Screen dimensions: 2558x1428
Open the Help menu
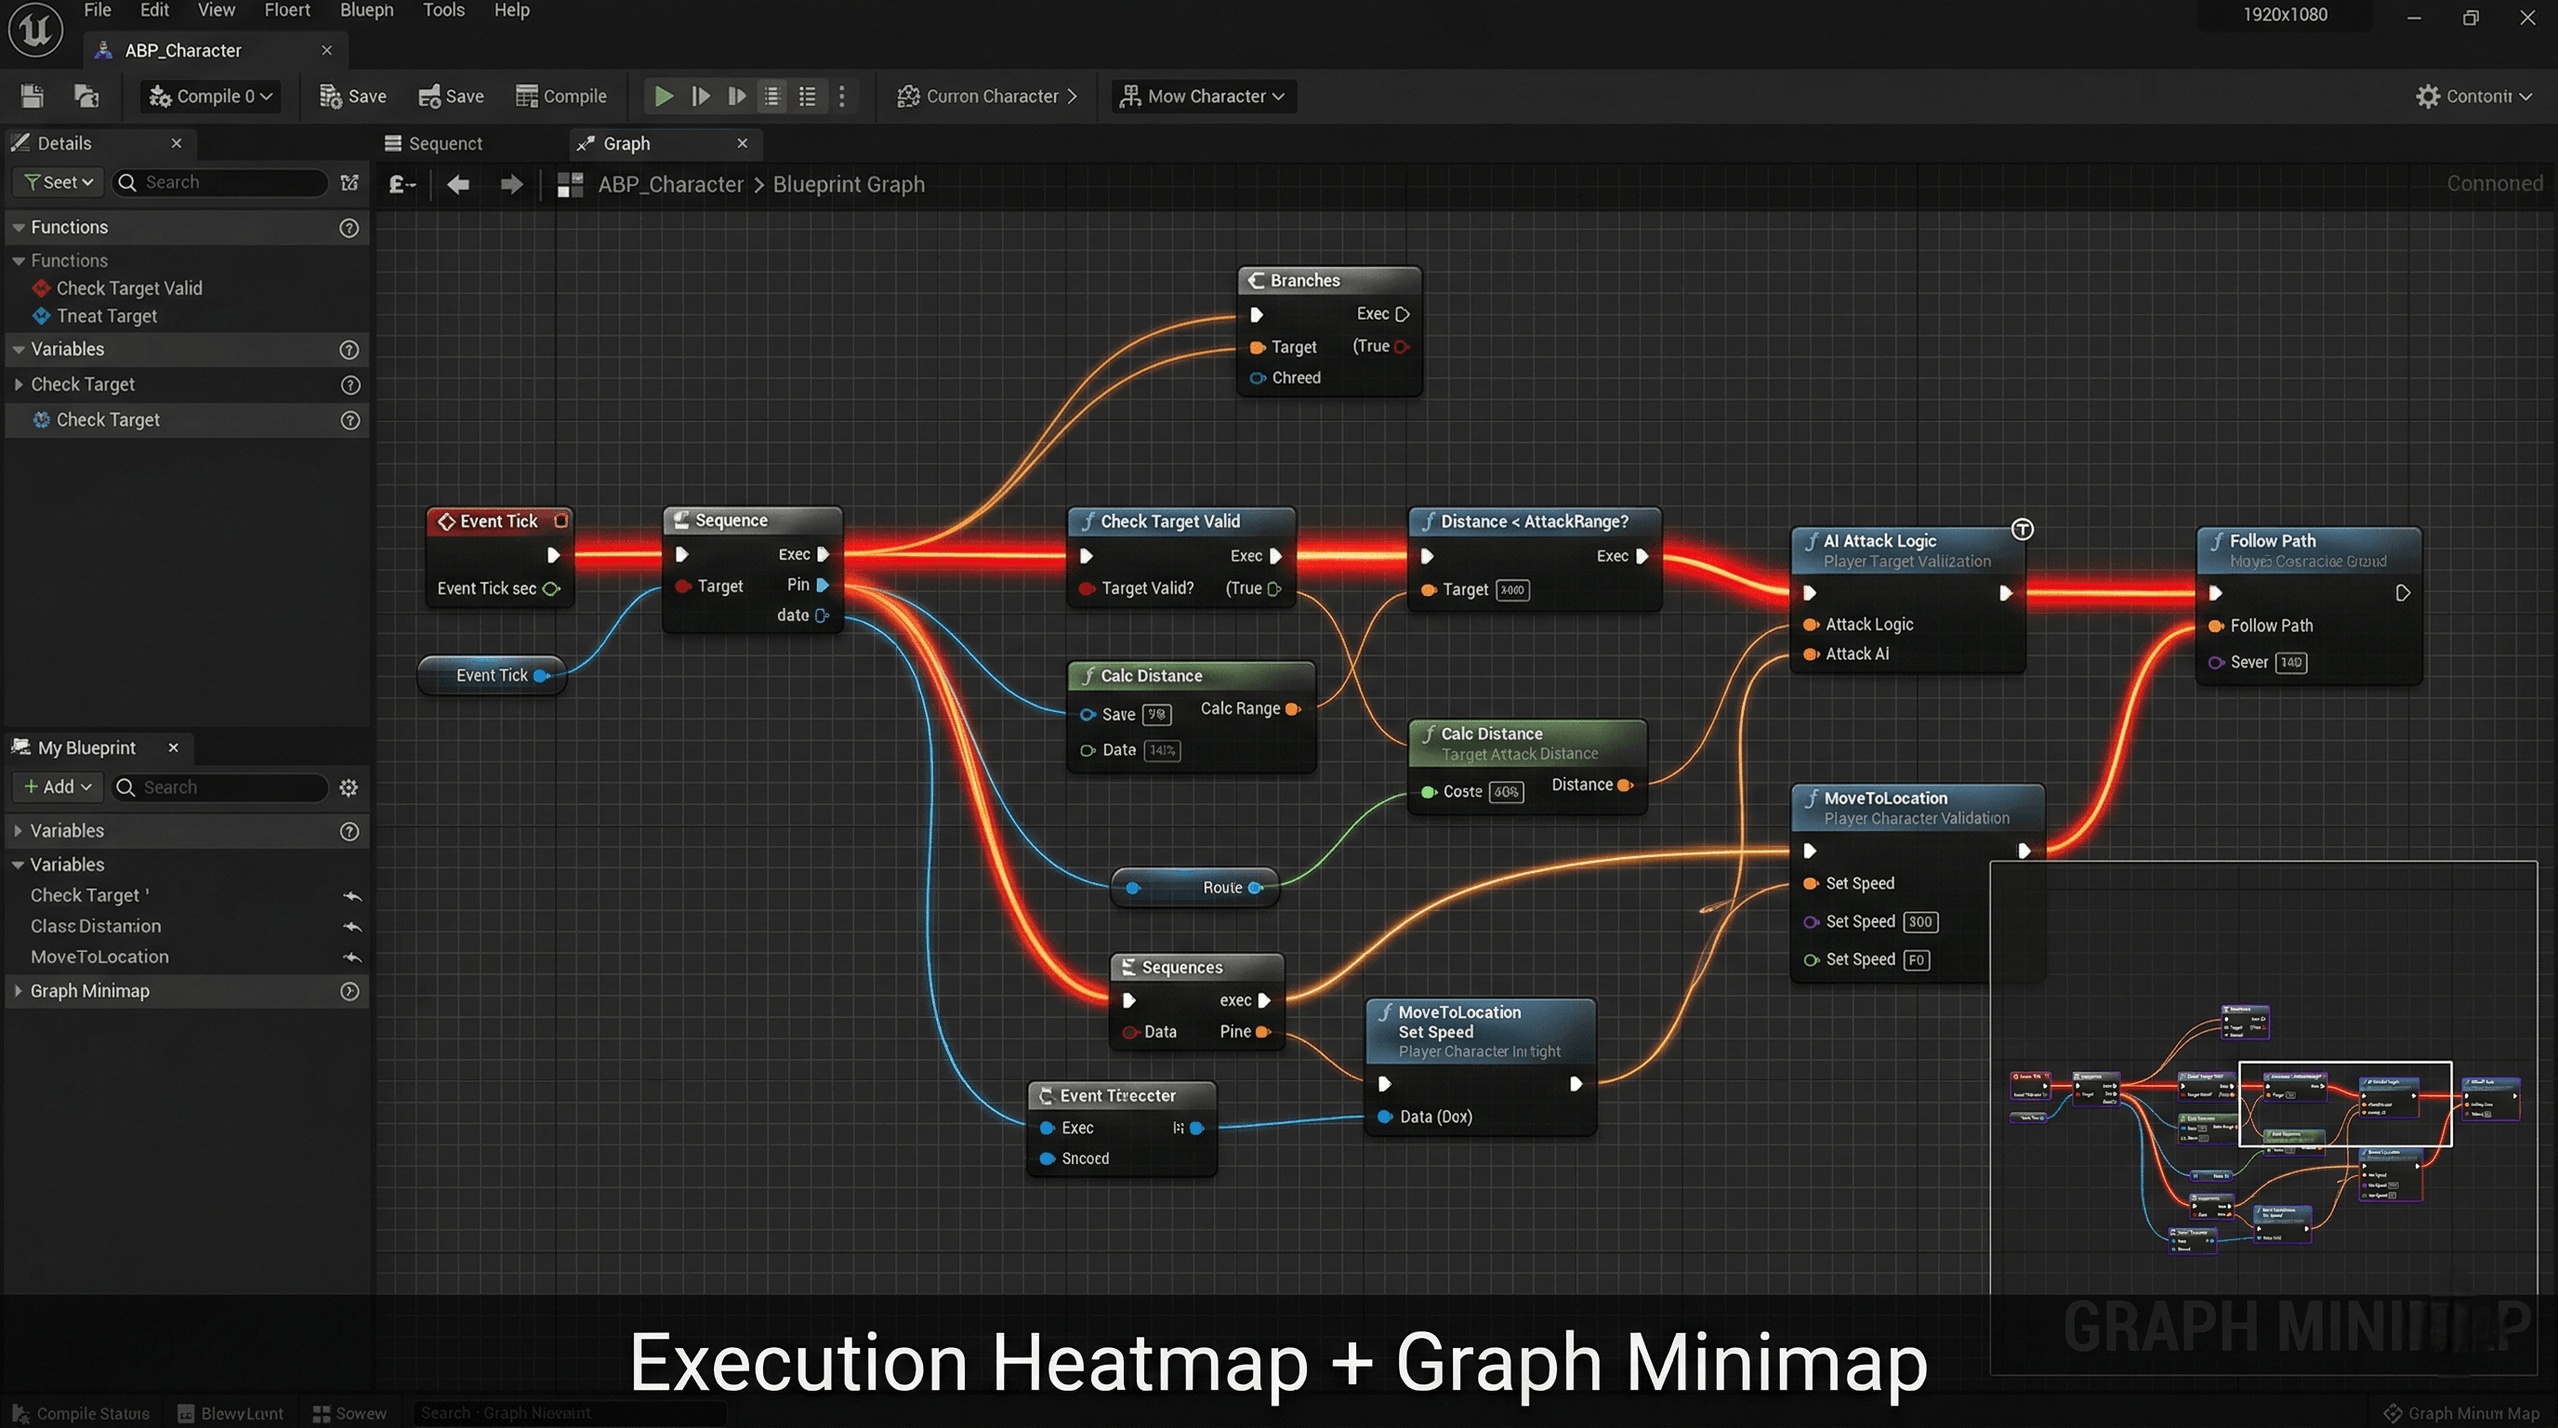tap(511, 10)
